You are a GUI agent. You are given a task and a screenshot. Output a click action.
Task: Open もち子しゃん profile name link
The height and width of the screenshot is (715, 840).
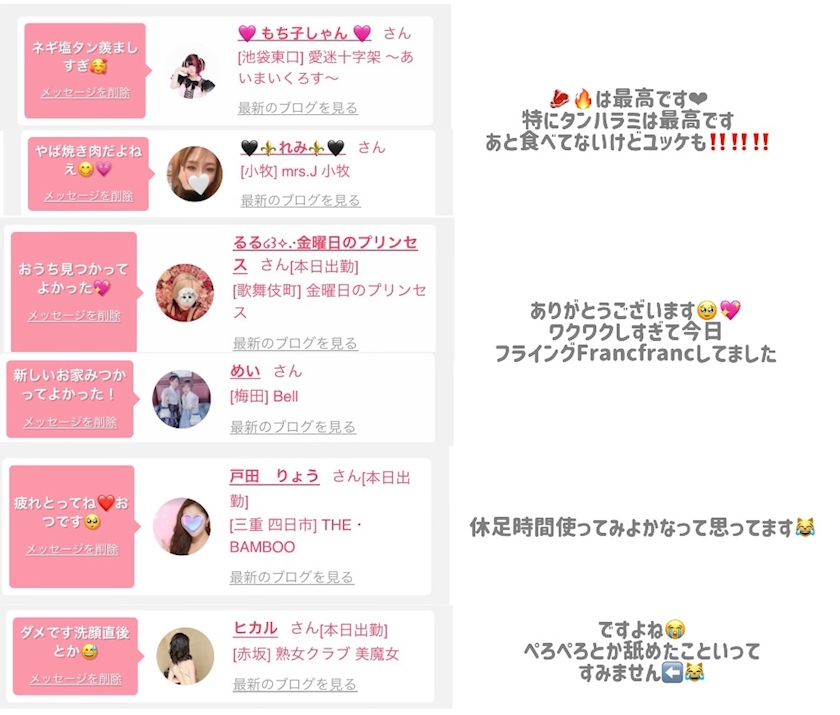point(304,33)
